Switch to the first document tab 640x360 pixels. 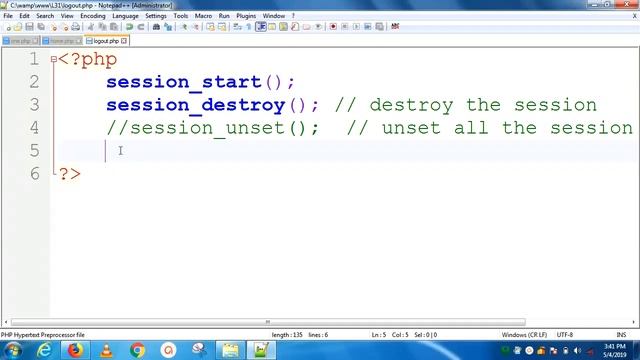(x=20, y=41)
